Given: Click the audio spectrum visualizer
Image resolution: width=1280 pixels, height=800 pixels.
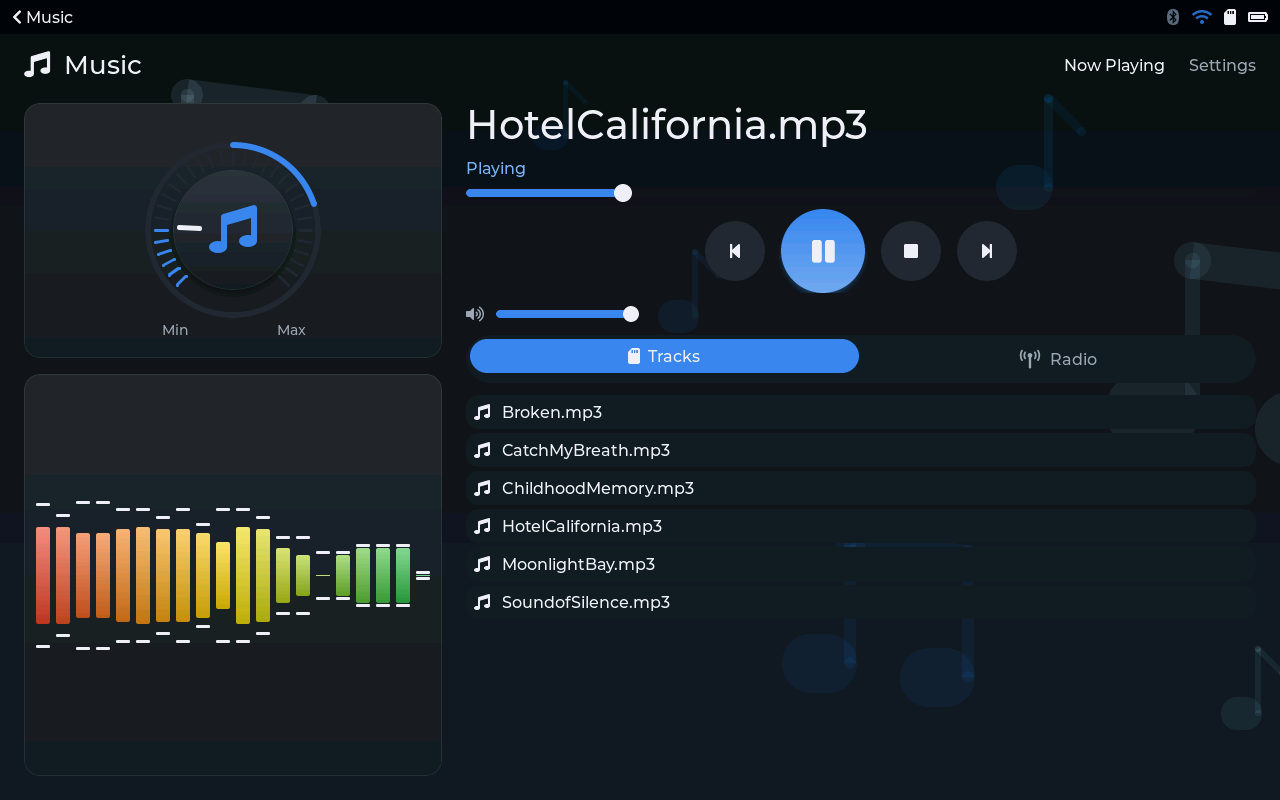Looking at the screenshot, I should 233,575.
